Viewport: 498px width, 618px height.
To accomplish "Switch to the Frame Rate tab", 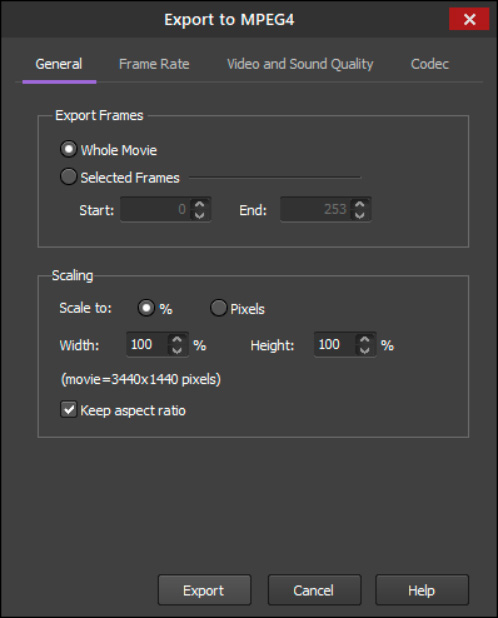I will [154, 64].
